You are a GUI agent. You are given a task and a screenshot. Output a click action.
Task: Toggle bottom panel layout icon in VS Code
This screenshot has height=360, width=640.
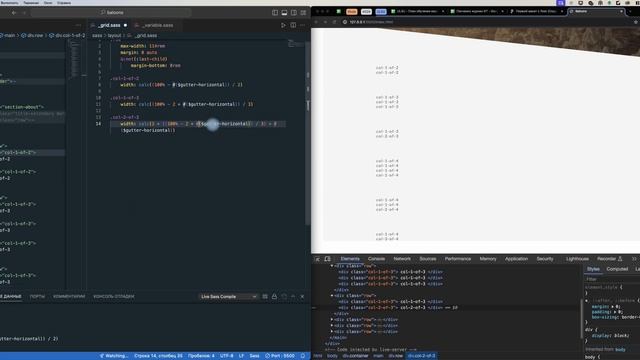(284, 13)
